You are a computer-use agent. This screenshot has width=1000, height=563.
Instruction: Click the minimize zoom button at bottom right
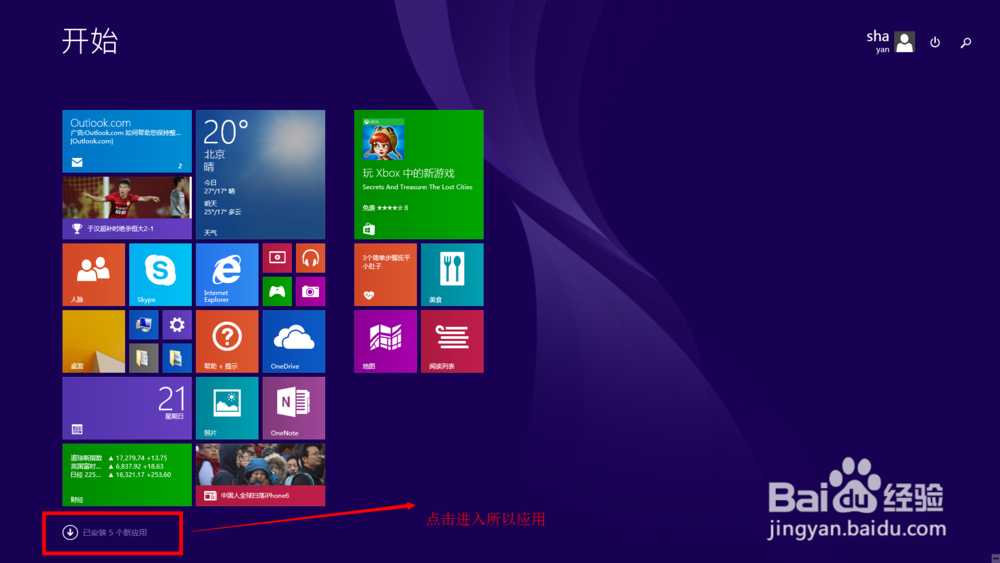coord(995,558)
